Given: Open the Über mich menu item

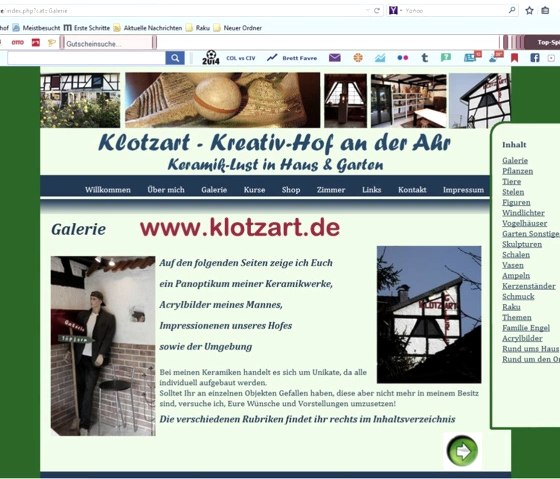Looking at the screenshot, I should click(166, 190).
